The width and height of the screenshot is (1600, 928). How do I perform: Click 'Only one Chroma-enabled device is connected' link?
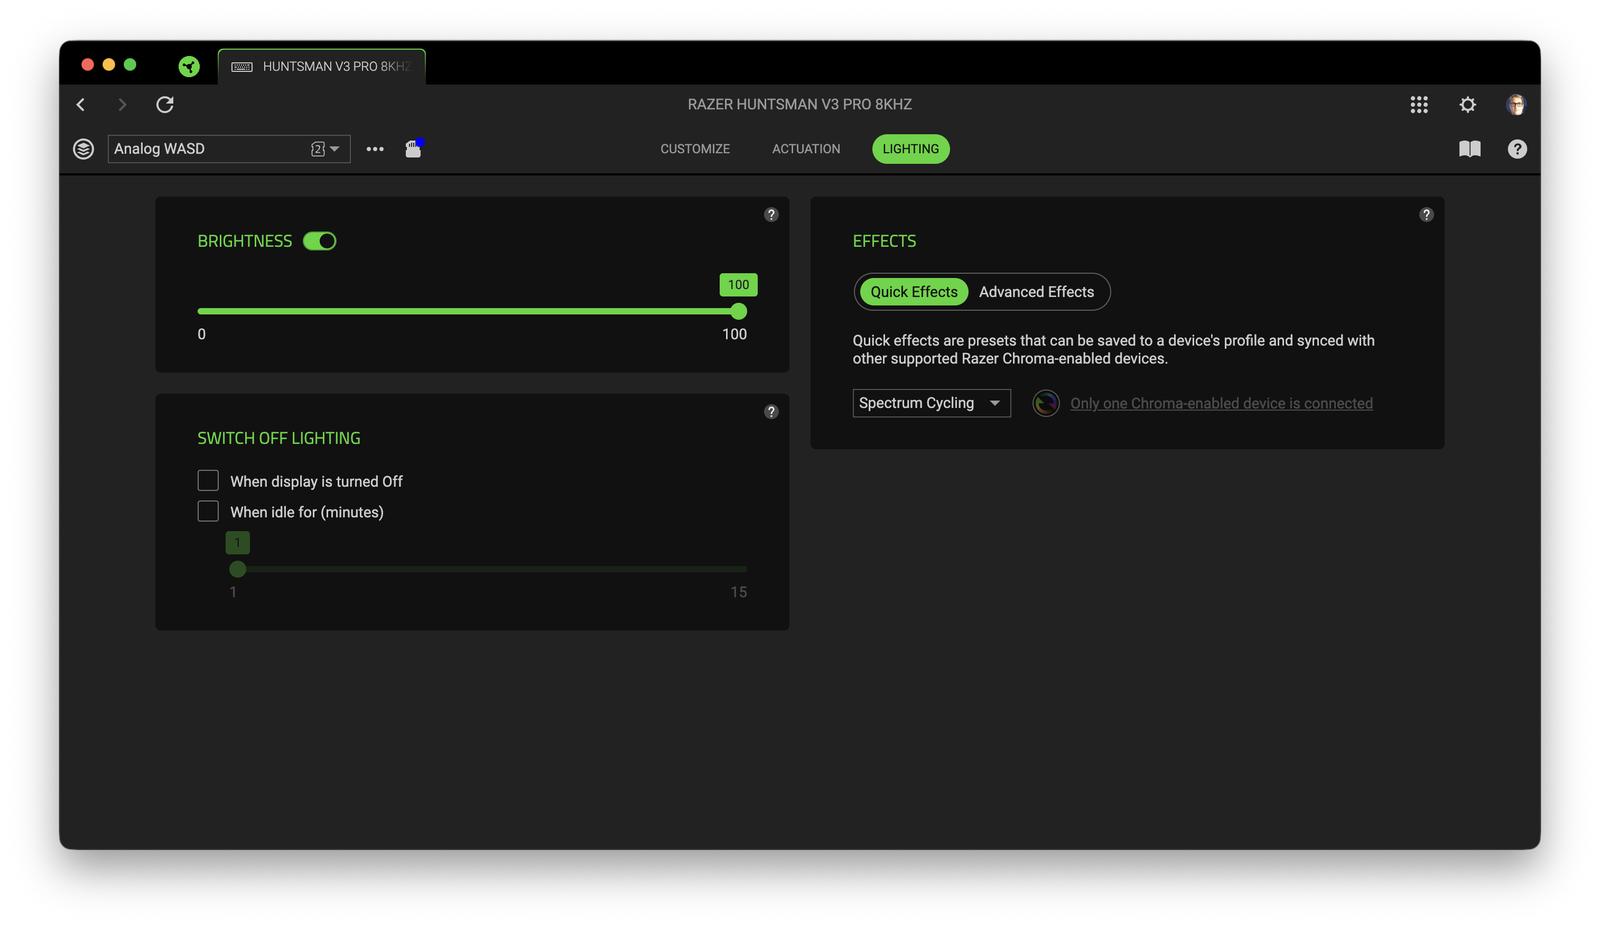point(1221,403)
